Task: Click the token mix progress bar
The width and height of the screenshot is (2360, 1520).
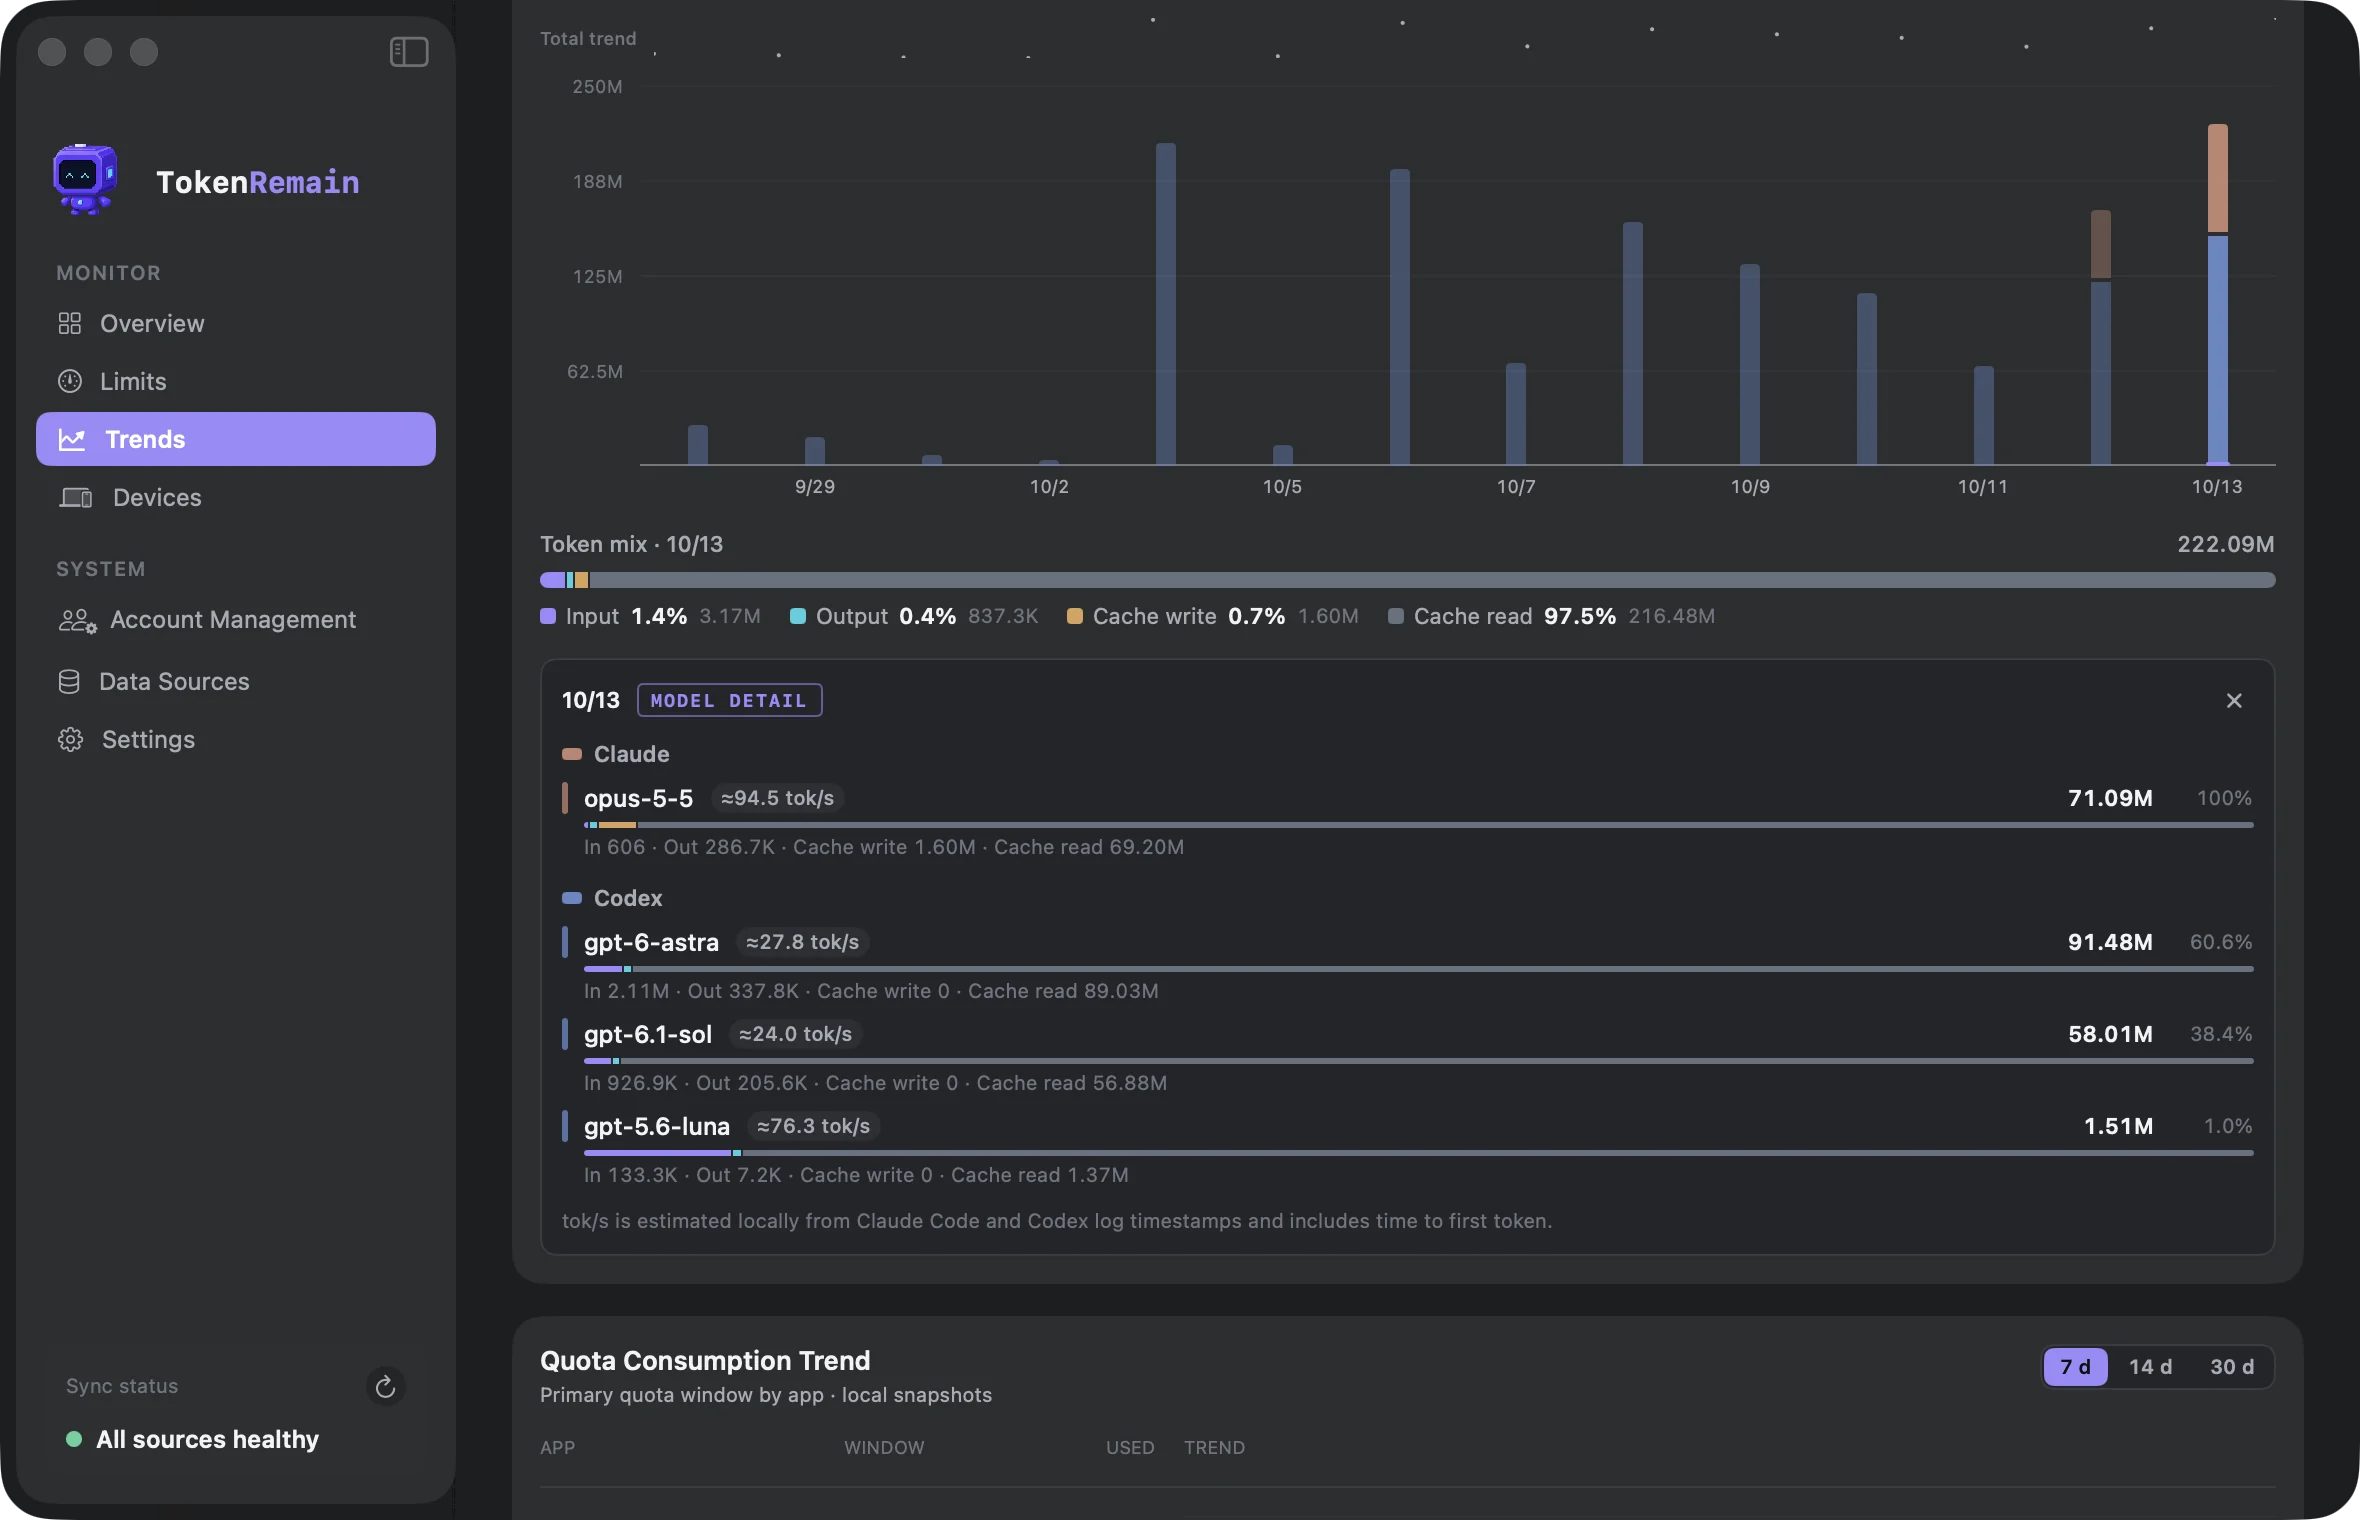Action: click(1407, 580)
